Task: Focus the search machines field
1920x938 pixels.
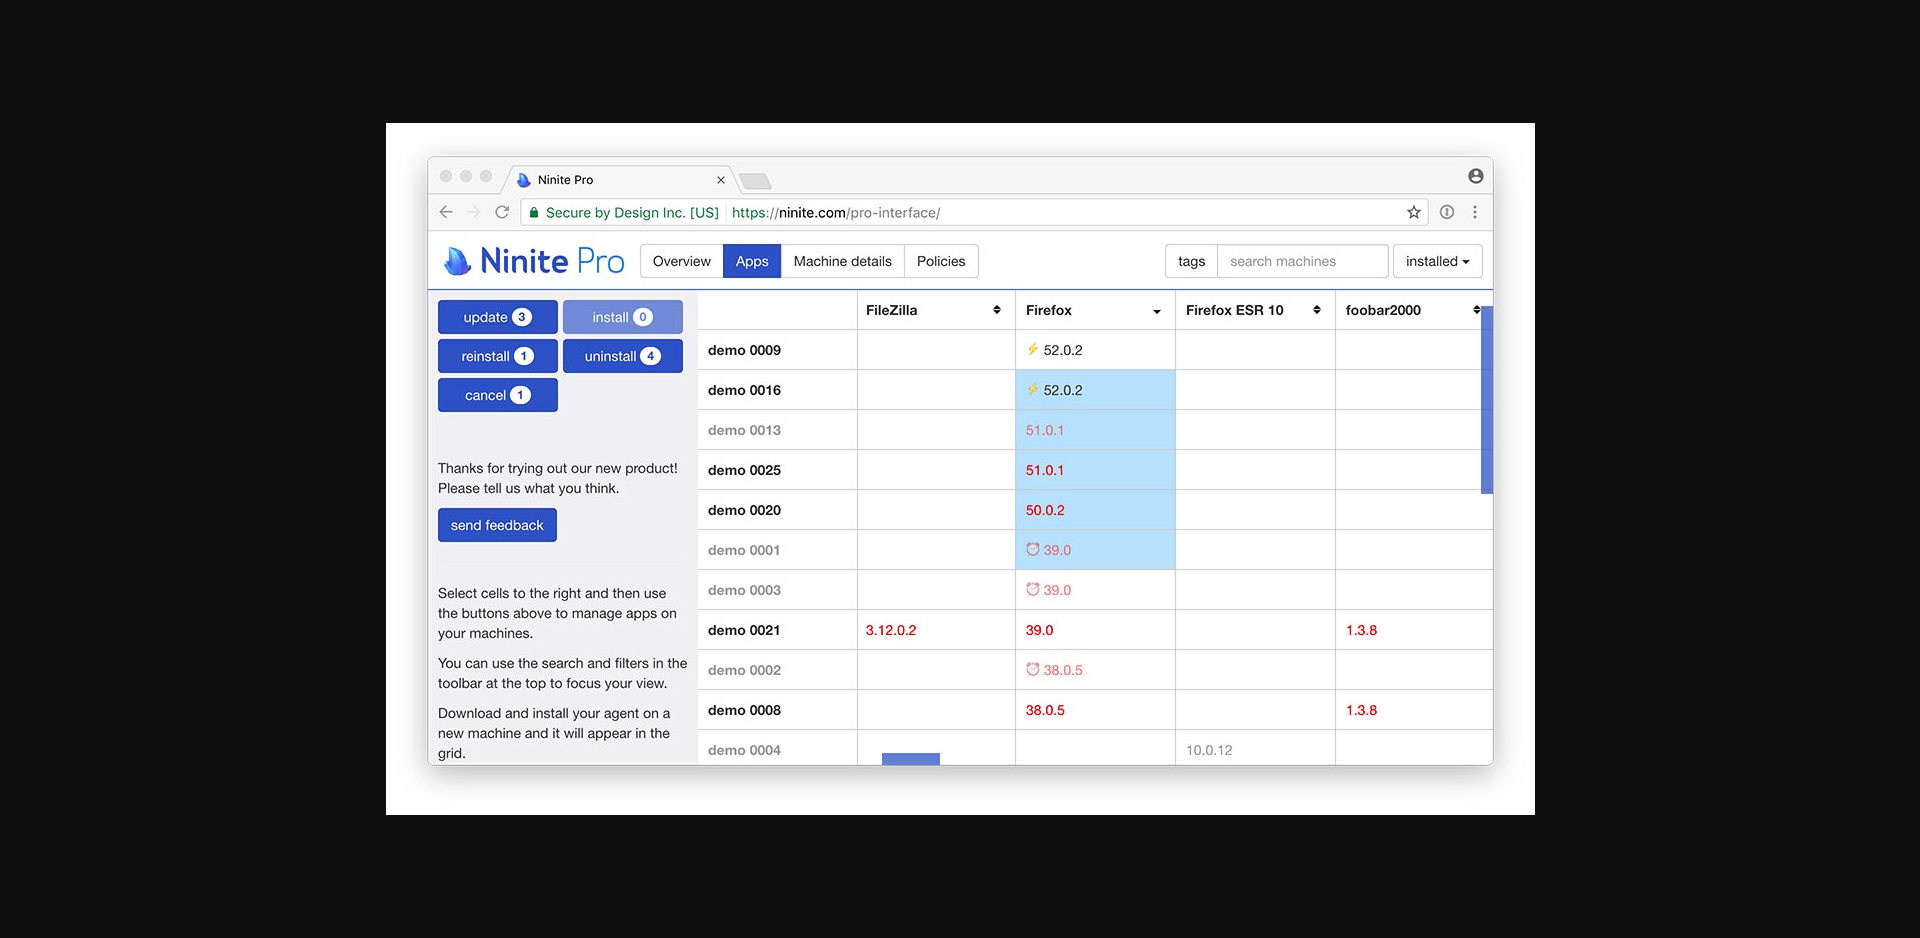Action: point(1303,261)
